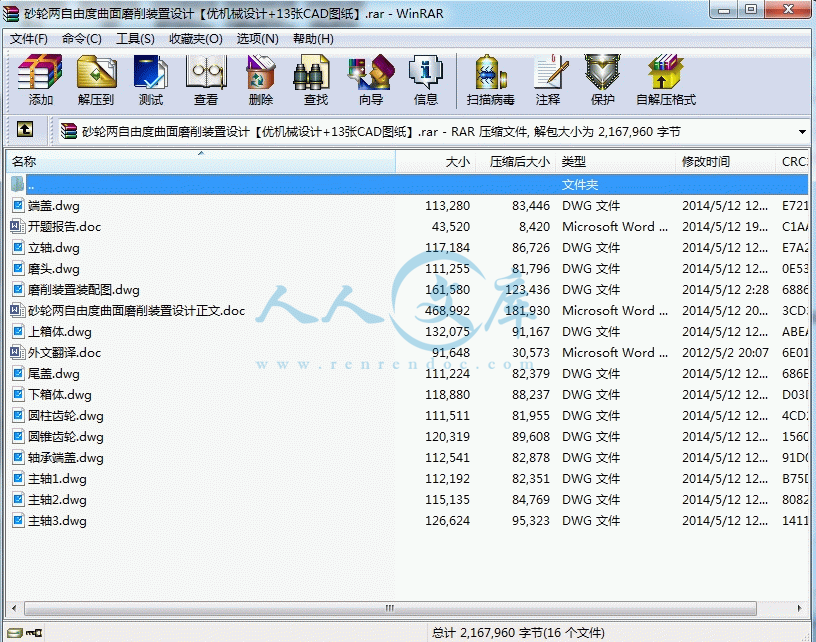Click the Word icon of 砂轮两自由度曲面磨削装置设计正文.doc

click(17, 311)
